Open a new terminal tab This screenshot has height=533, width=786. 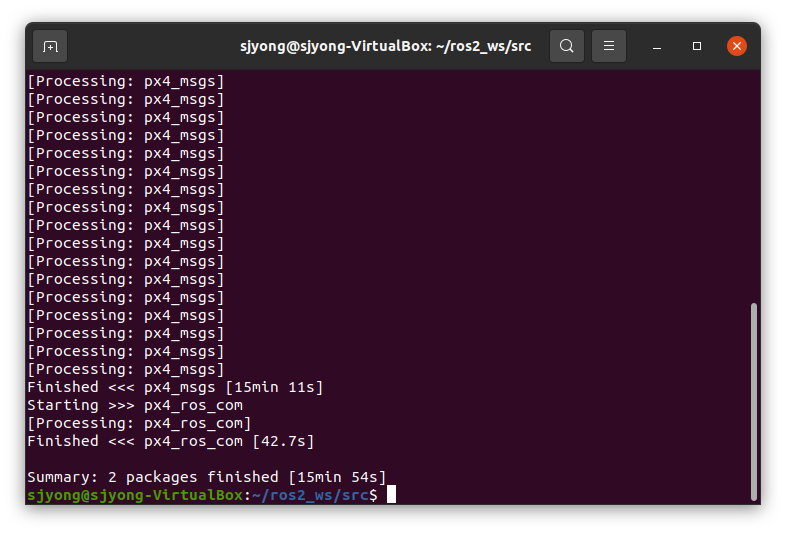tap(50, 46)
